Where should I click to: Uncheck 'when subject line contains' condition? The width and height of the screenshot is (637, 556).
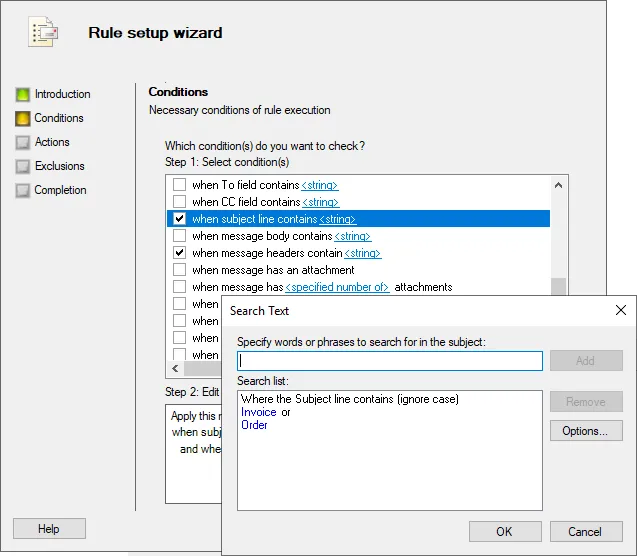(x=180, y=219)
